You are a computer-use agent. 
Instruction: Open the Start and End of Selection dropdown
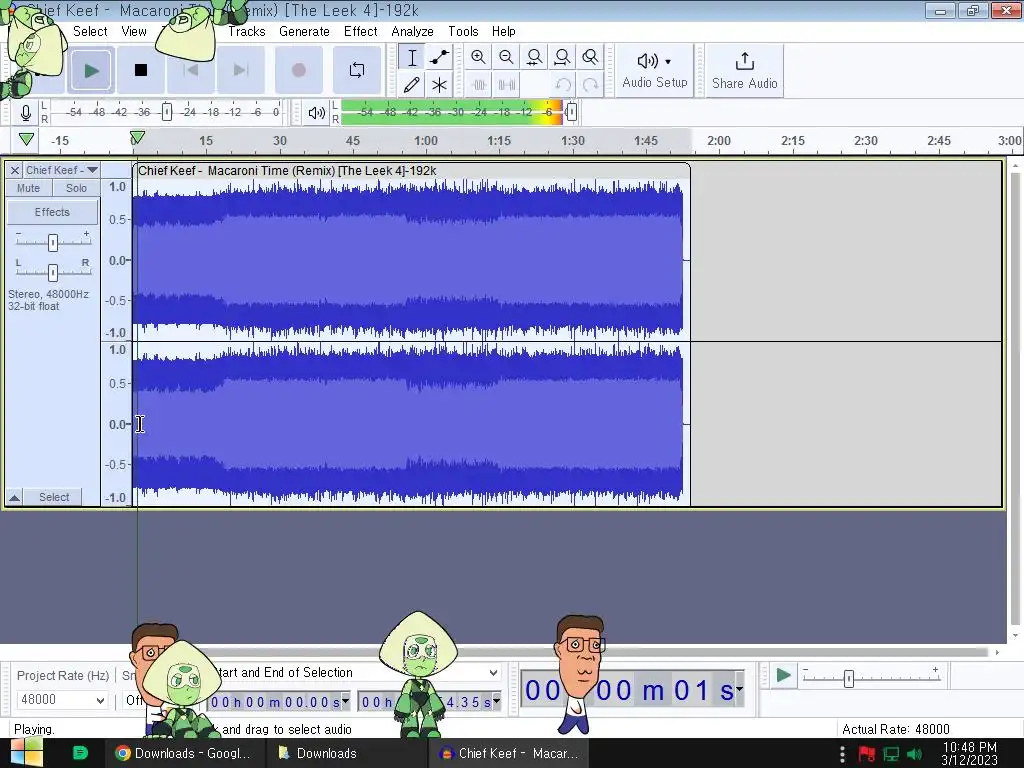coord(493,673)
